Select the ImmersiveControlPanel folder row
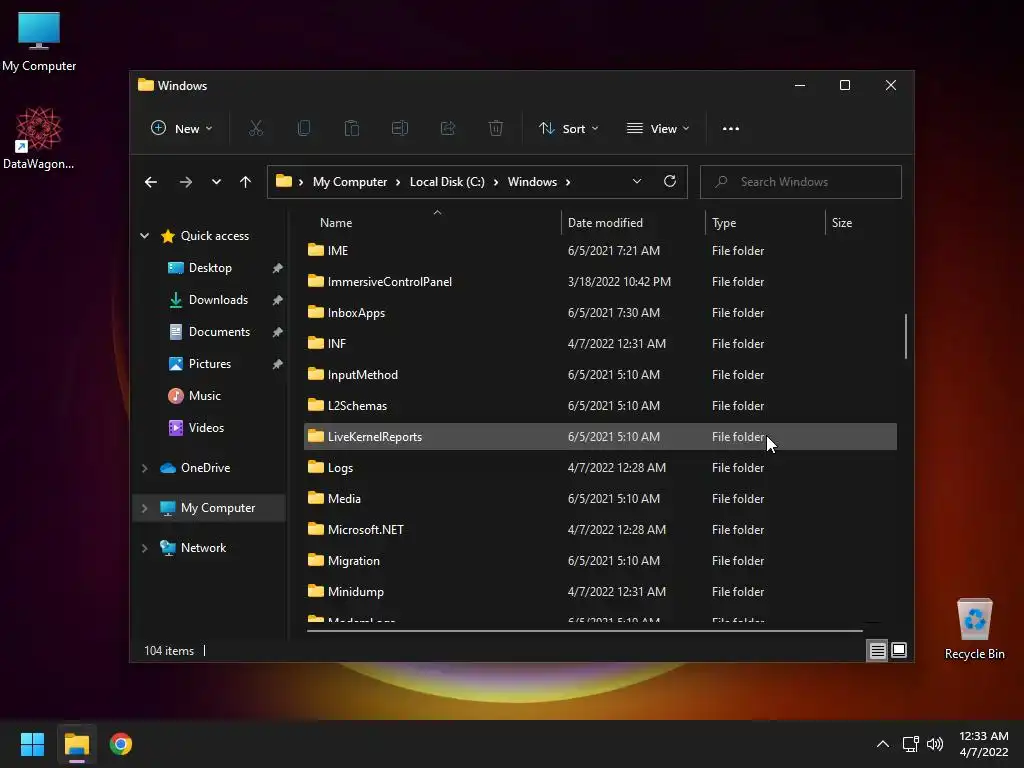The image size is (1024, 768). click(x=600, y=281)
